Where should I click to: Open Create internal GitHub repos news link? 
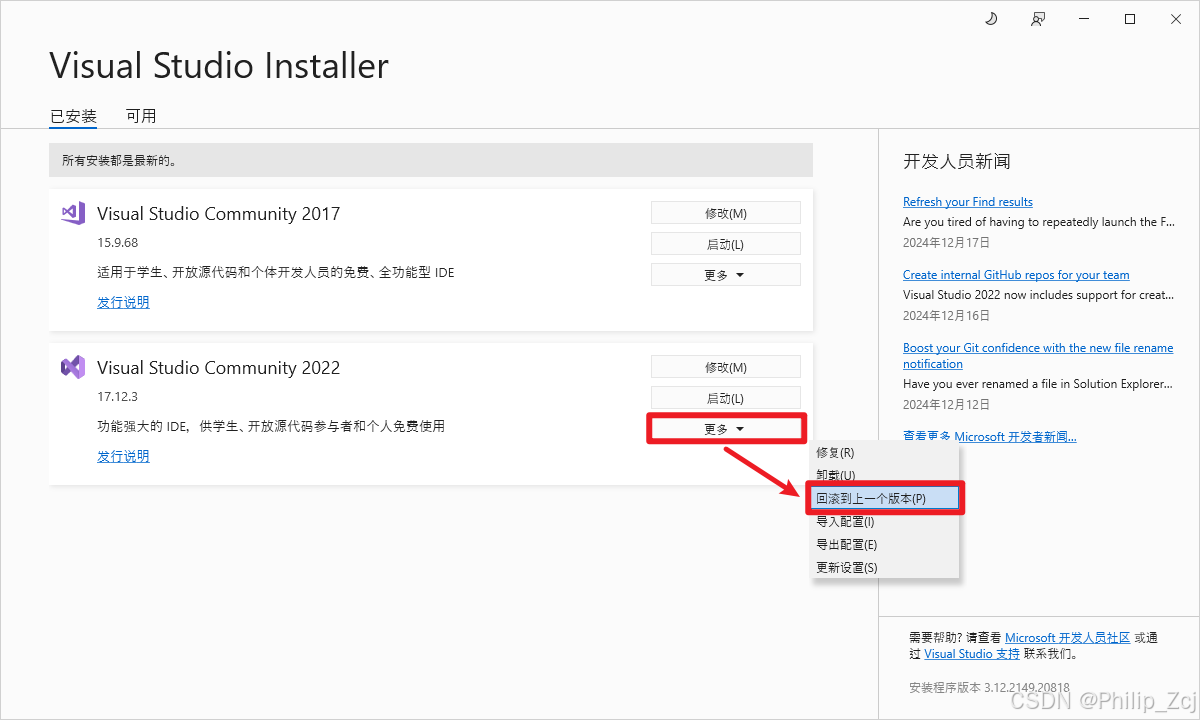pyautogui.click(x=1016, y=275)
